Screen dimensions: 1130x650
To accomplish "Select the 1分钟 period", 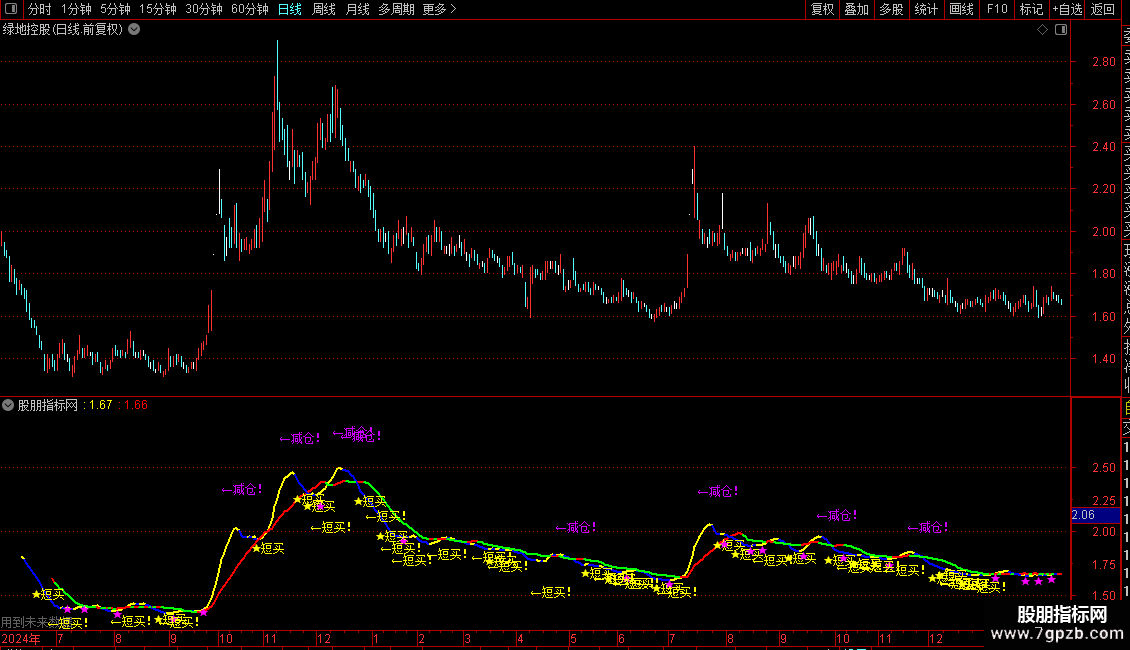I will click(x=76, y=9).
